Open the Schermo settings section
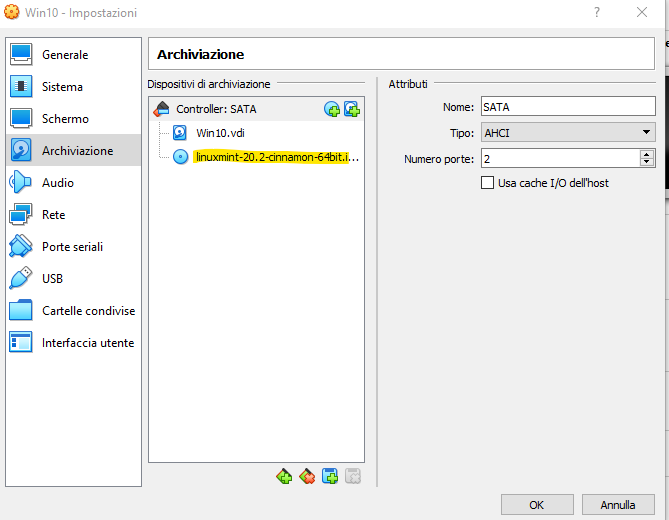Image resolution: width=669 pixels, height=520 pixels. (x=73, y=119)
